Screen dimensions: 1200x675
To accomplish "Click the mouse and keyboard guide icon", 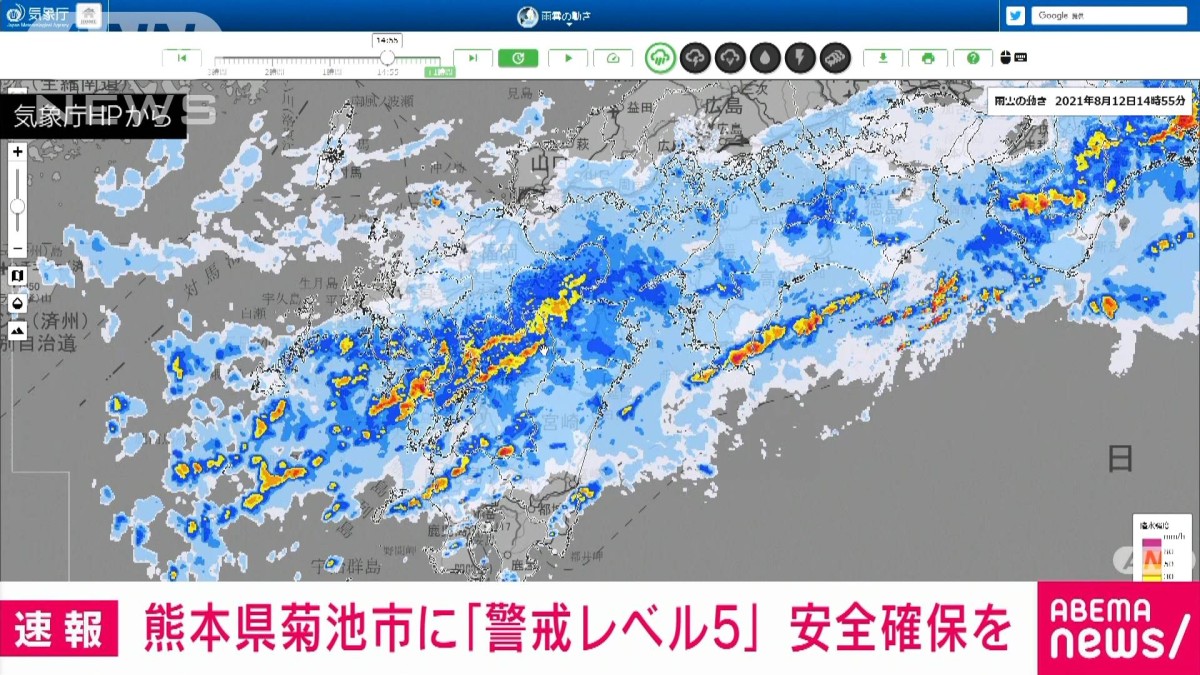I will [x=1013, y=58].
